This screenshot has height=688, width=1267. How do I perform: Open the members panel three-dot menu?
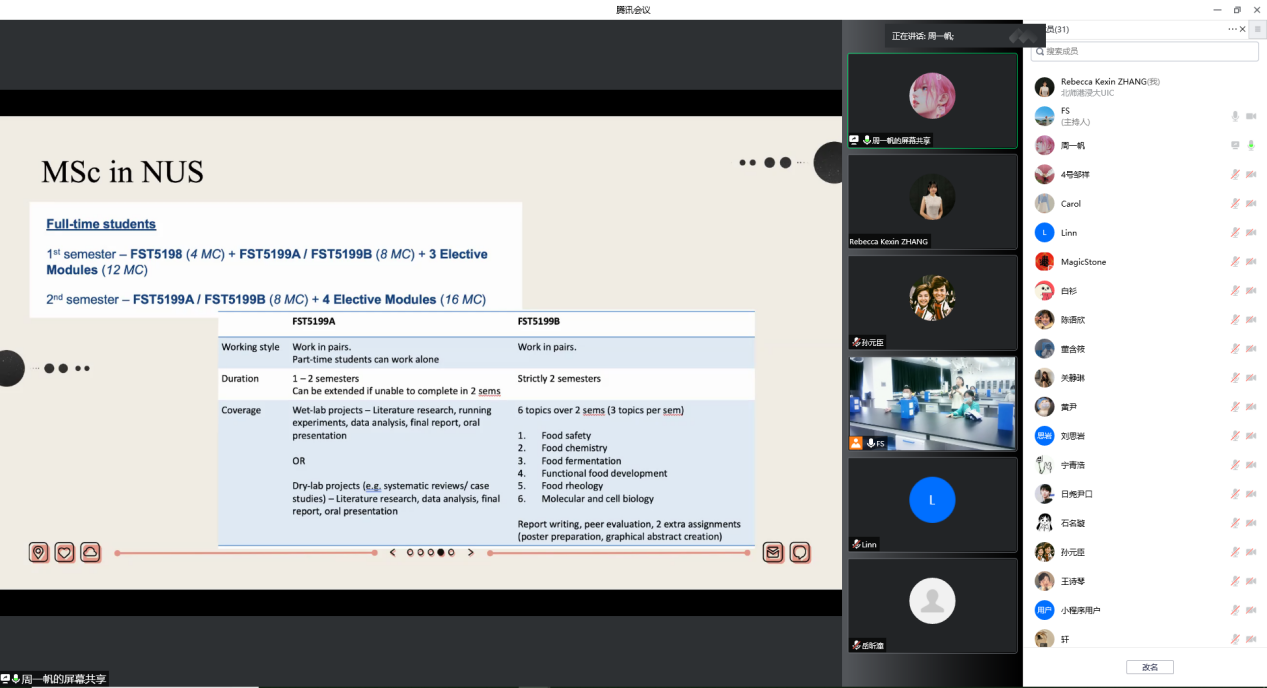1233,30
